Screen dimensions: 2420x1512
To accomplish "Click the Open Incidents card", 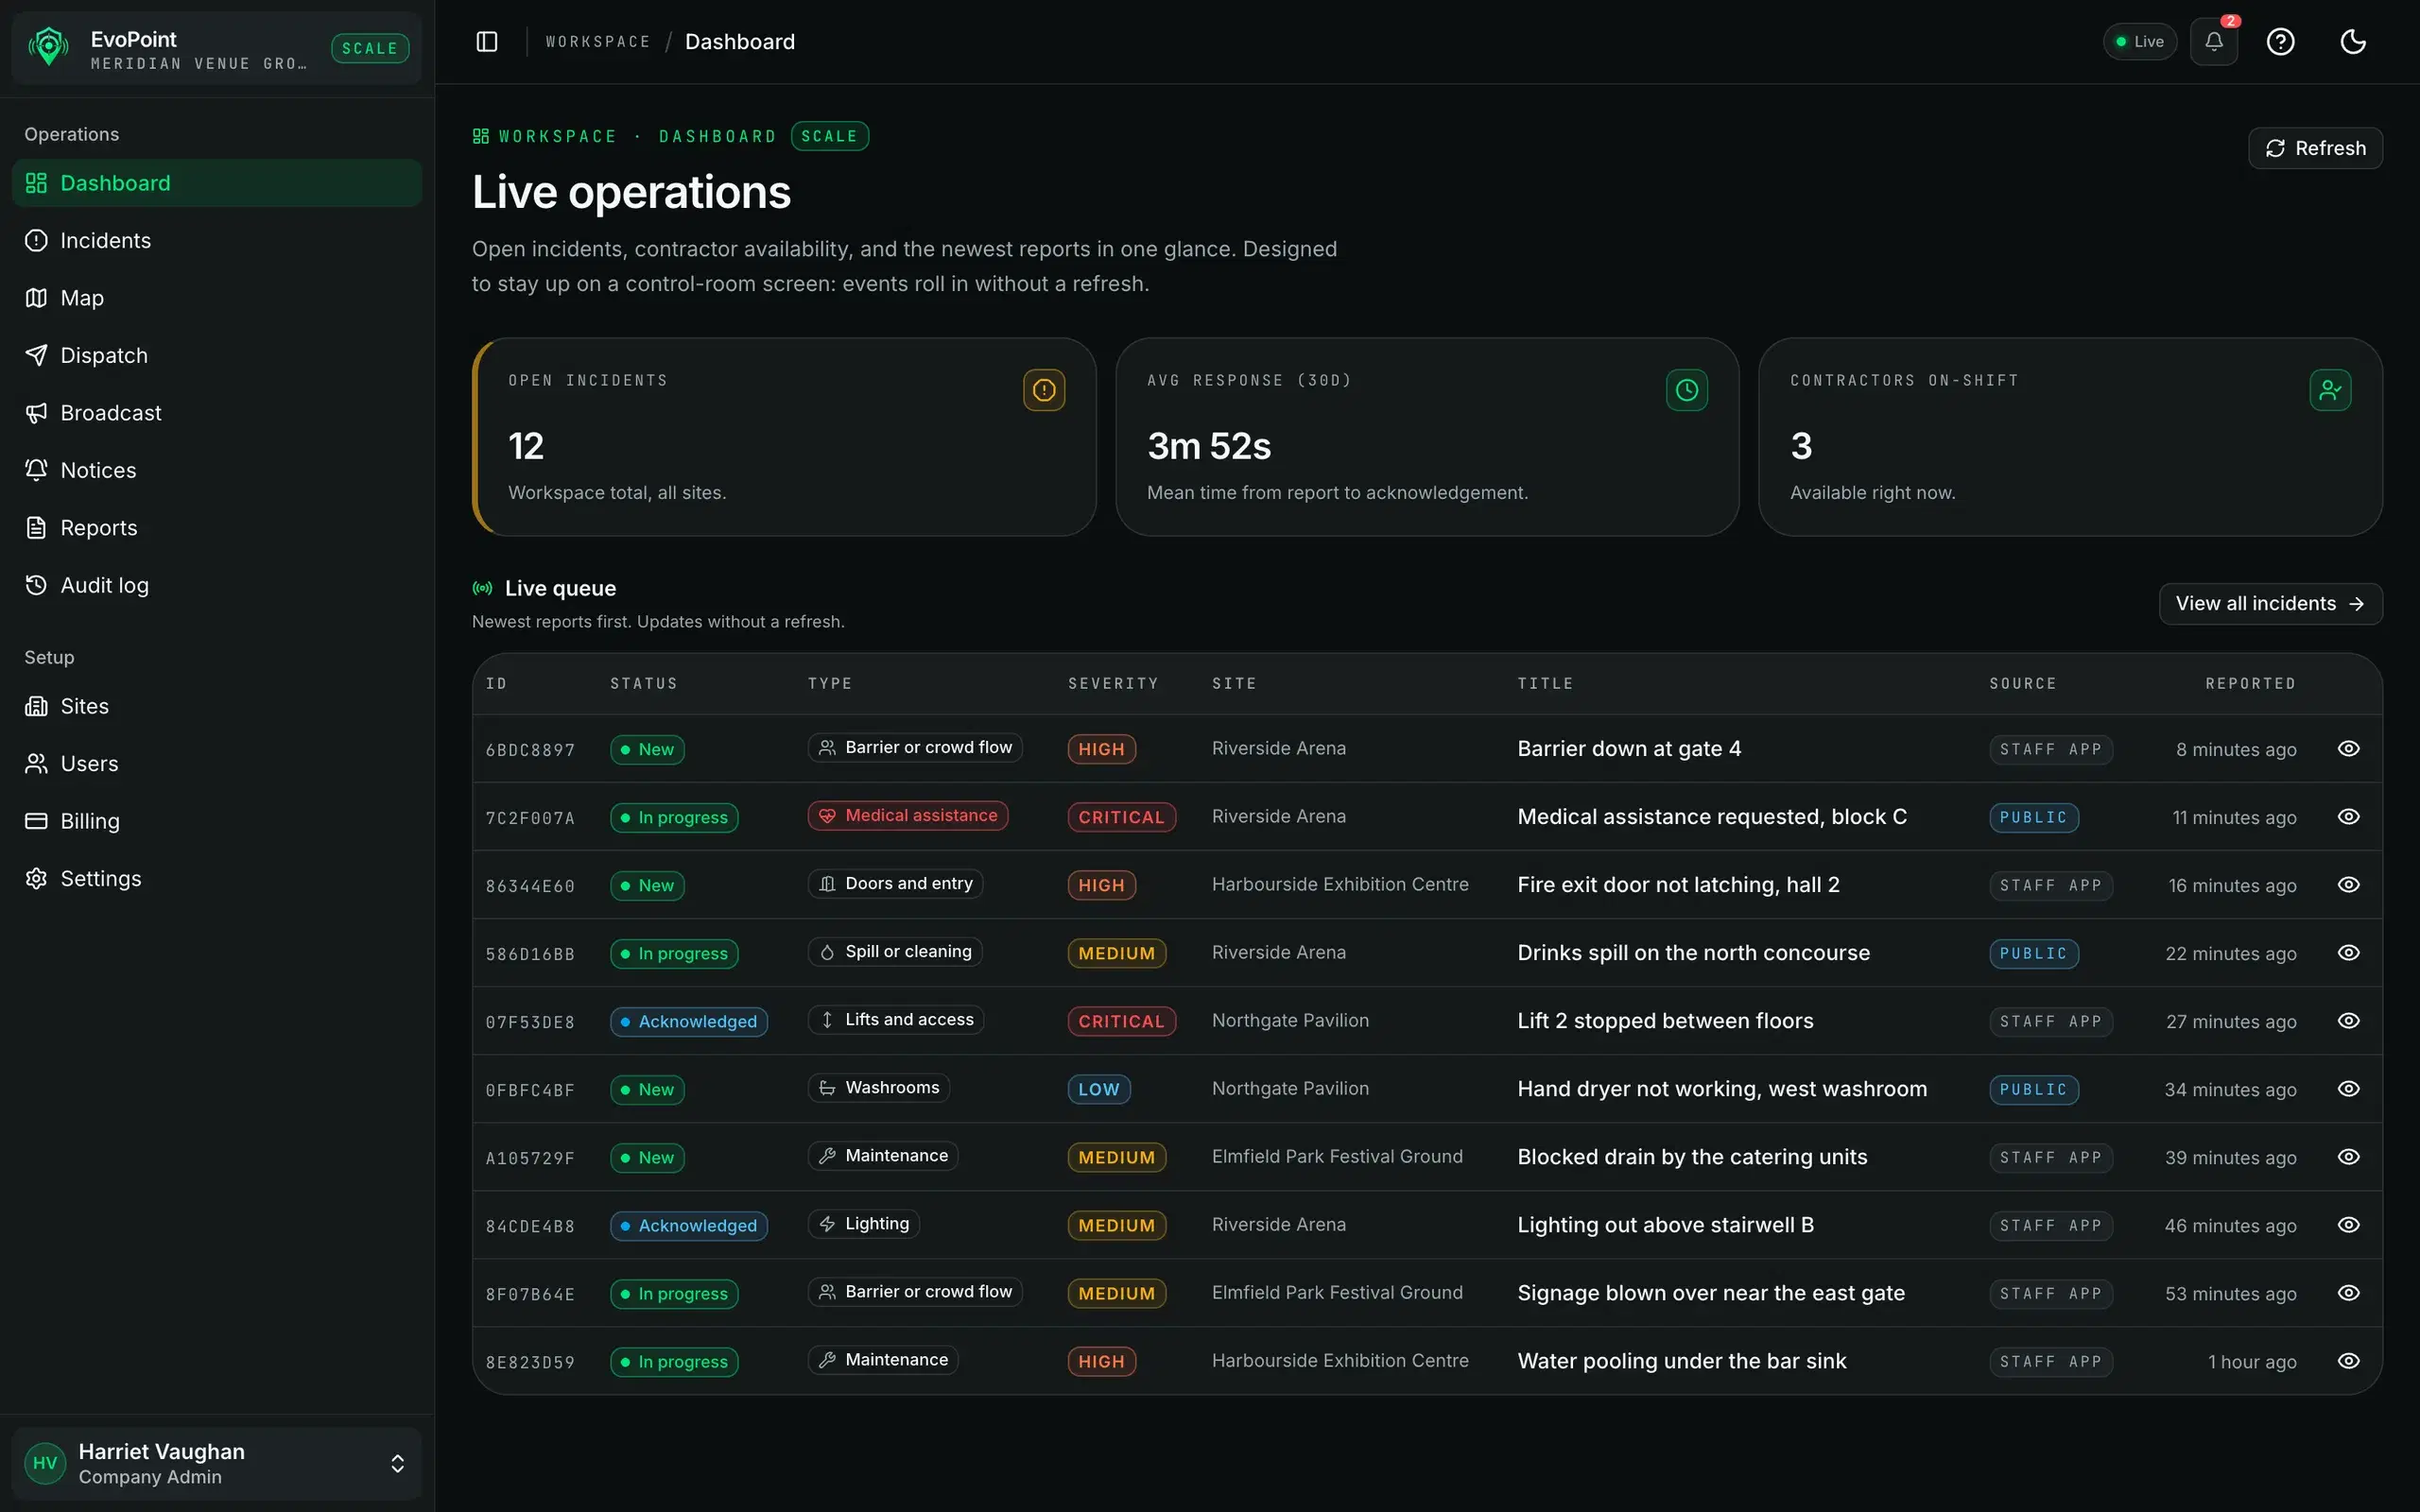I will coord(784,437).
